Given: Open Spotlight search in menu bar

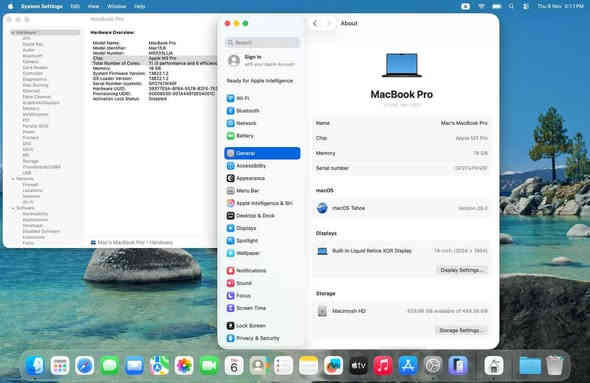Looking at the screenshot, I should coord(511,6).
